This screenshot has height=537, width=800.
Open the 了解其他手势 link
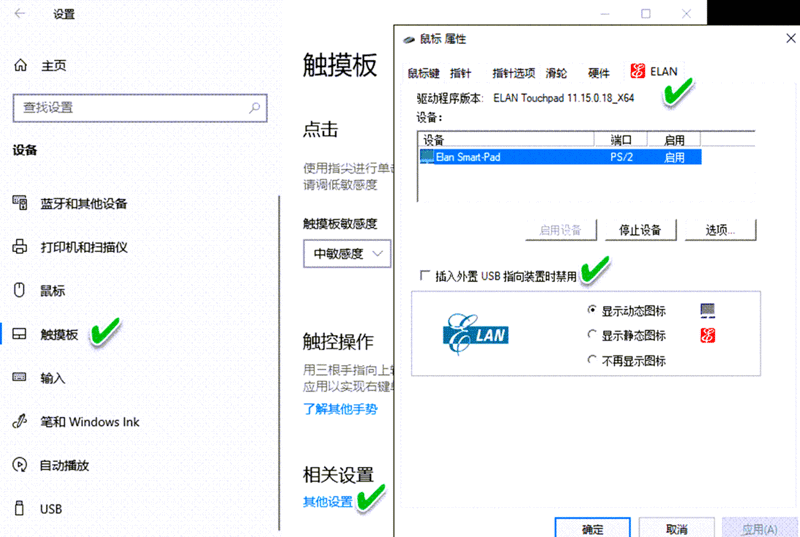pos(340,409)
